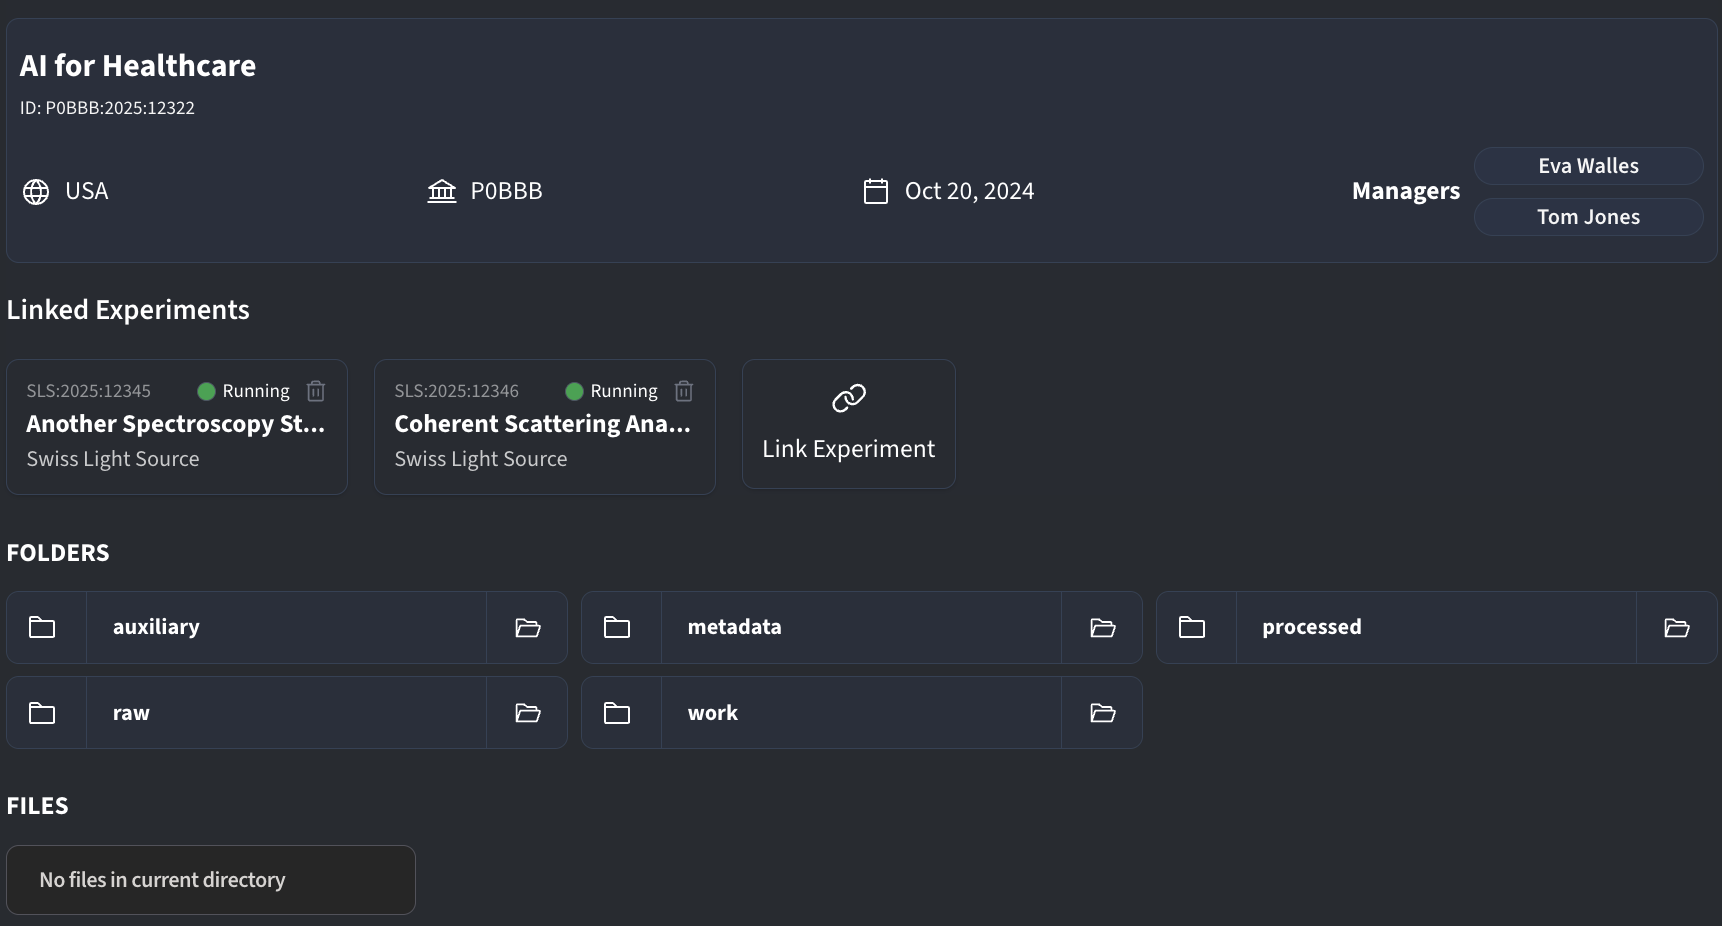Click the calendar icon beside Oct 20, 2024
This screenshot has height=926, width=1722.
(876, 191)
